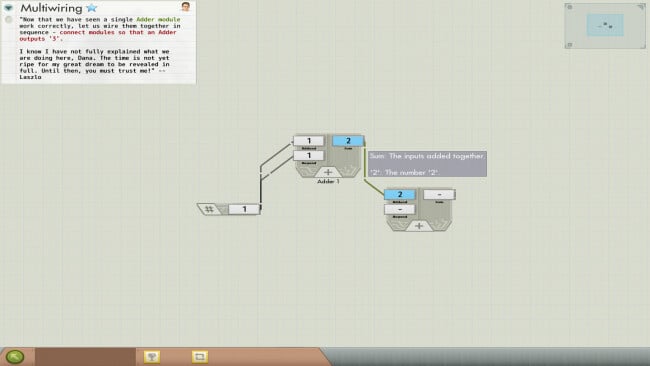This screenshot has height=366, width=650.
Task: Click Adder 1's blue Sum output '2'
Action: coord(348,141)
